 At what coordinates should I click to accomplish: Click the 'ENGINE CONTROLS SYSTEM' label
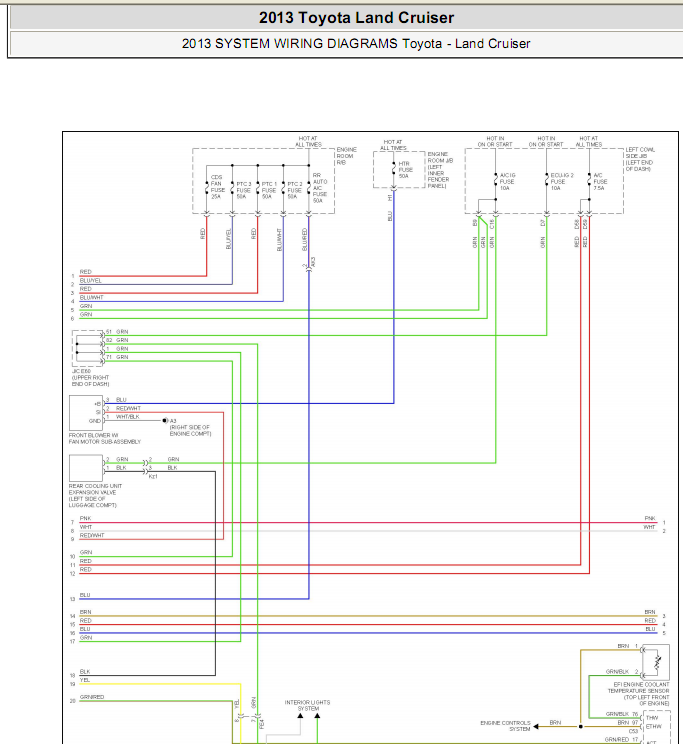click(505, 726)
